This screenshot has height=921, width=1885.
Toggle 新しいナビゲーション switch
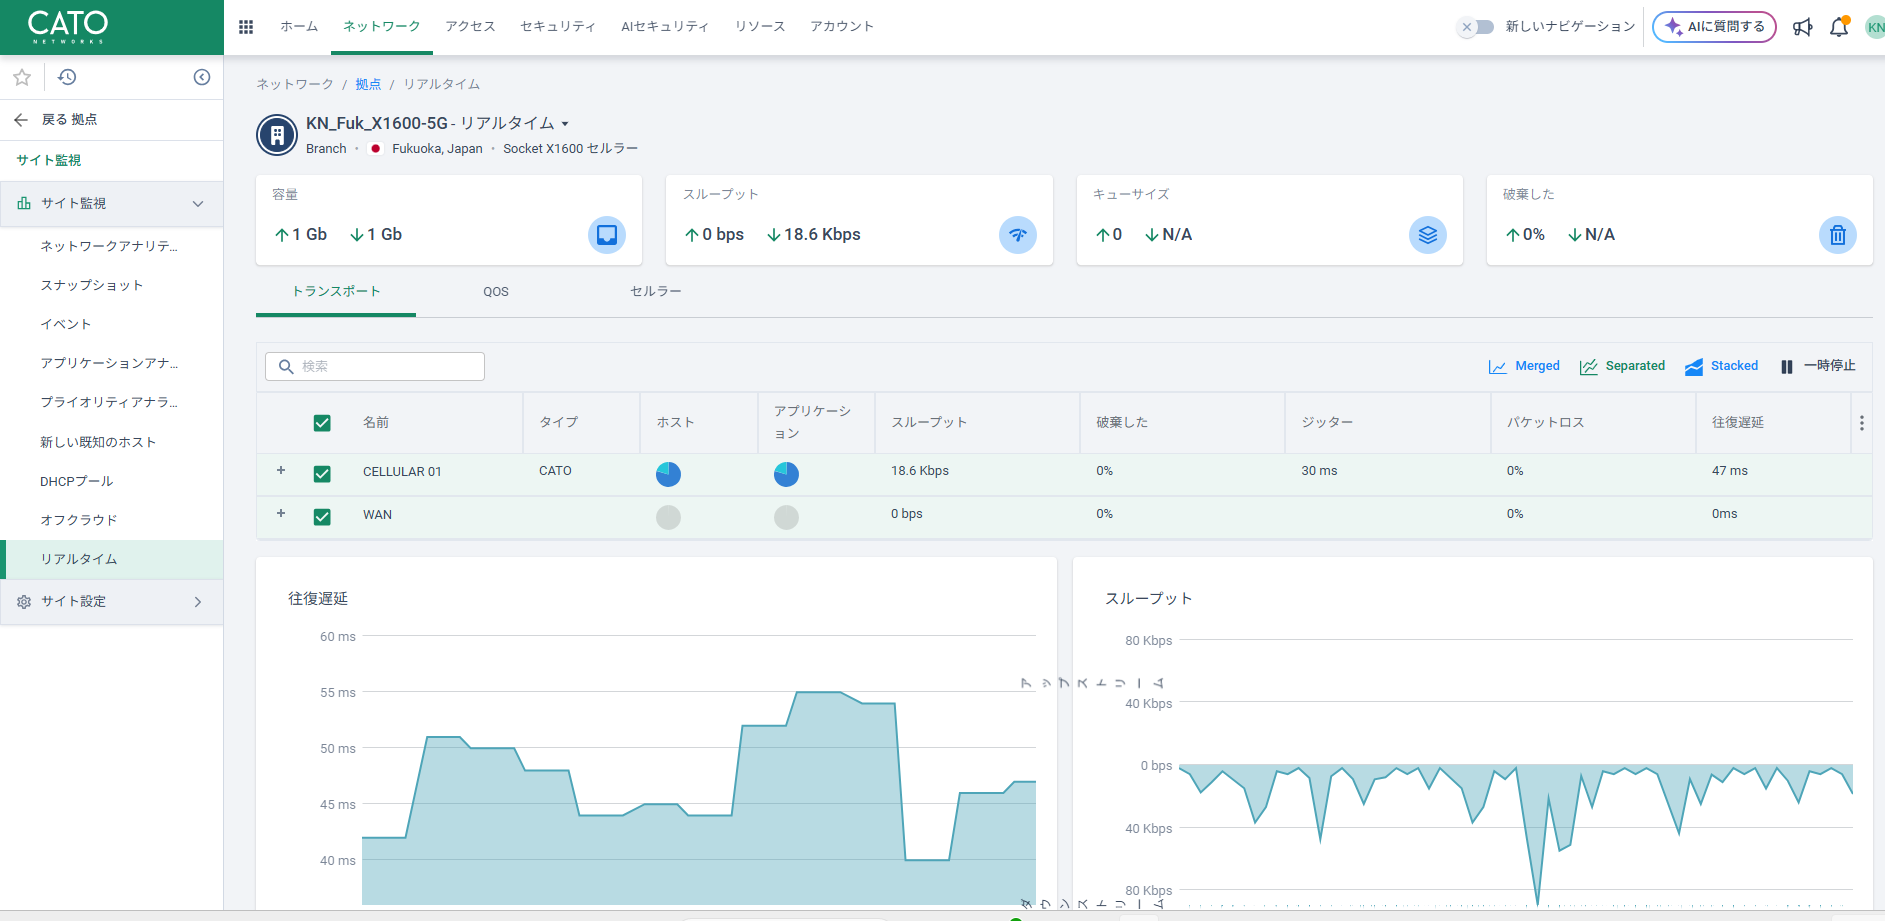[1475, 27]
